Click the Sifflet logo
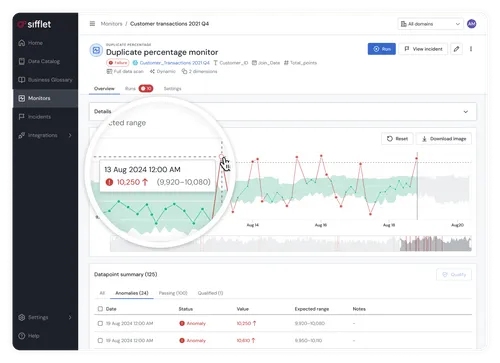Viewport: 500px width, 363px height. (x=34, y=24)
